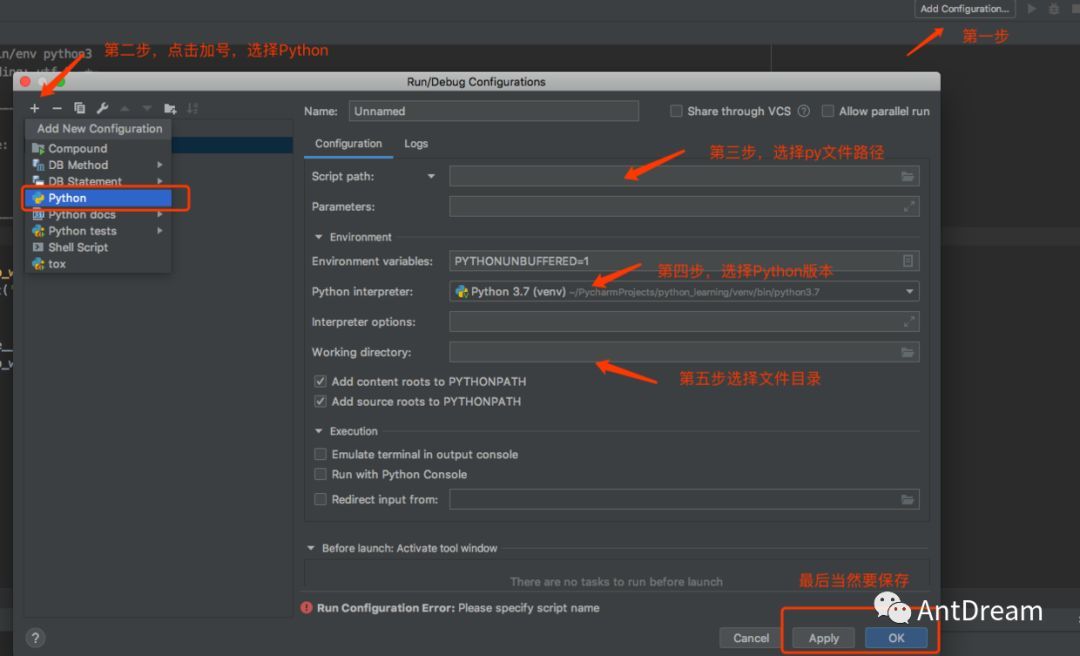1080x656 pixels.
Task: Switch to the Configuration tab
Action: coord(349,143)
